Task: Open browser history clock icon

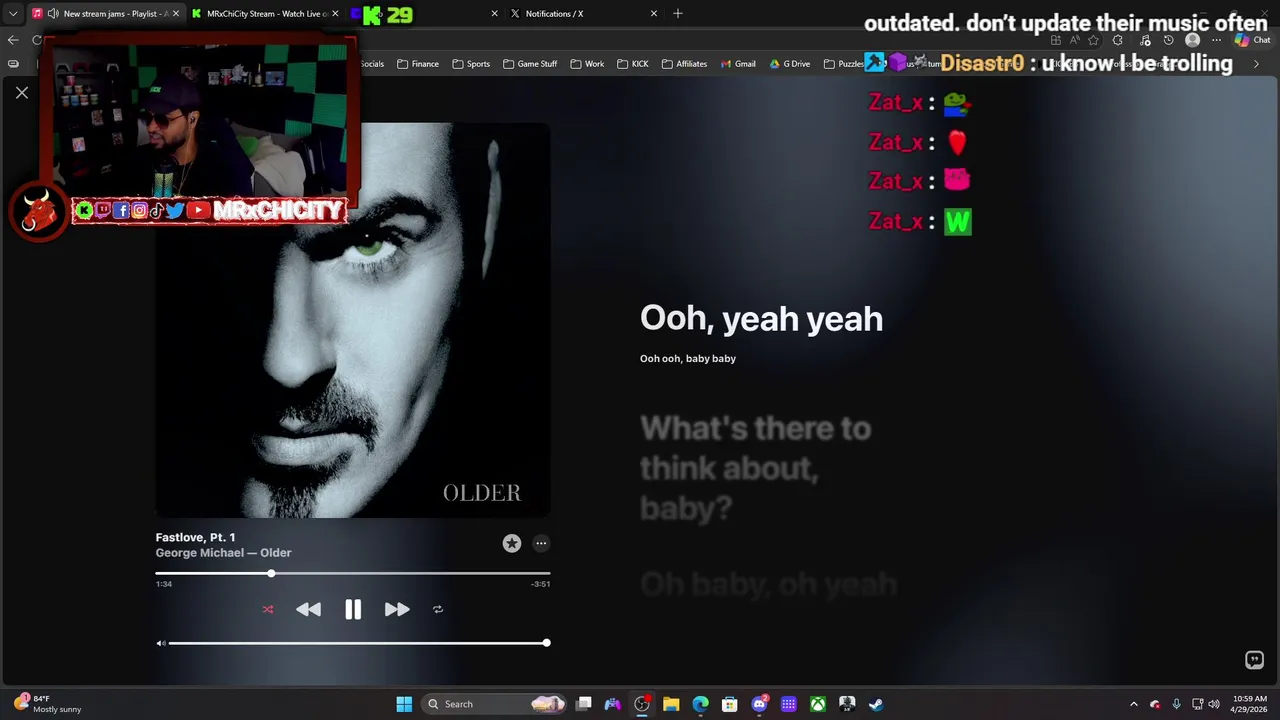Action: coord(1168,40)
